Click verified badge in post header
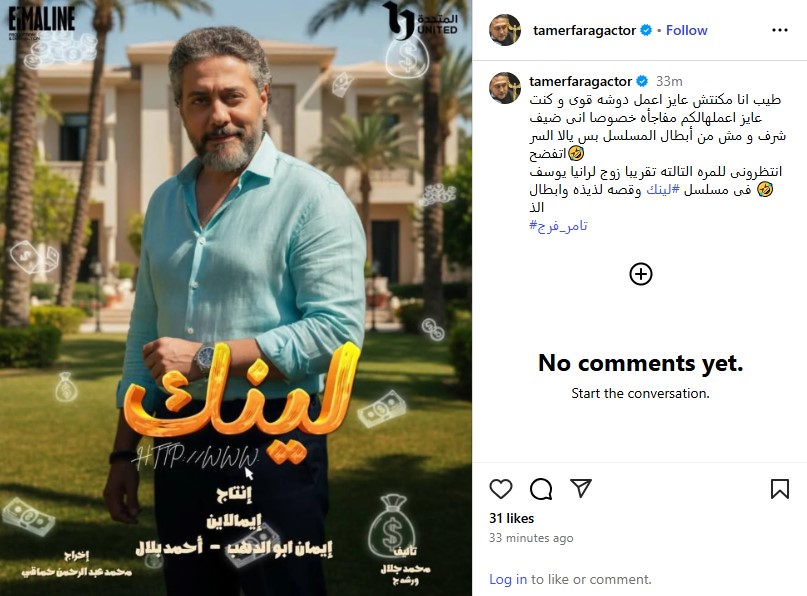This screenshot has height=596, width=807. pos(645,30)
